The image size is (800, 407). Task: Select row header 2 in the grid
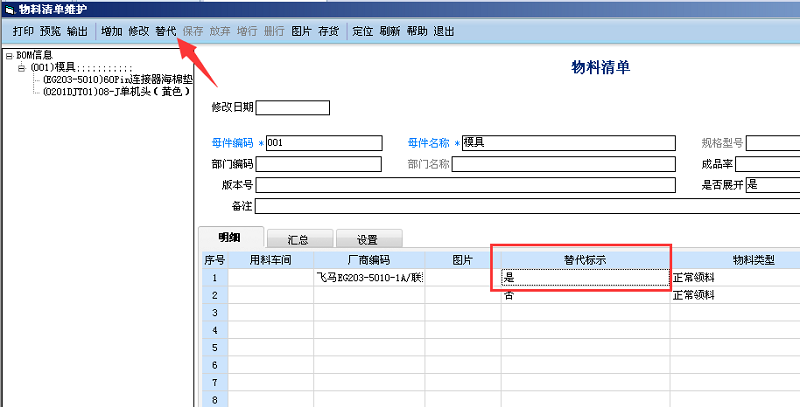click(x=215, y=295)
